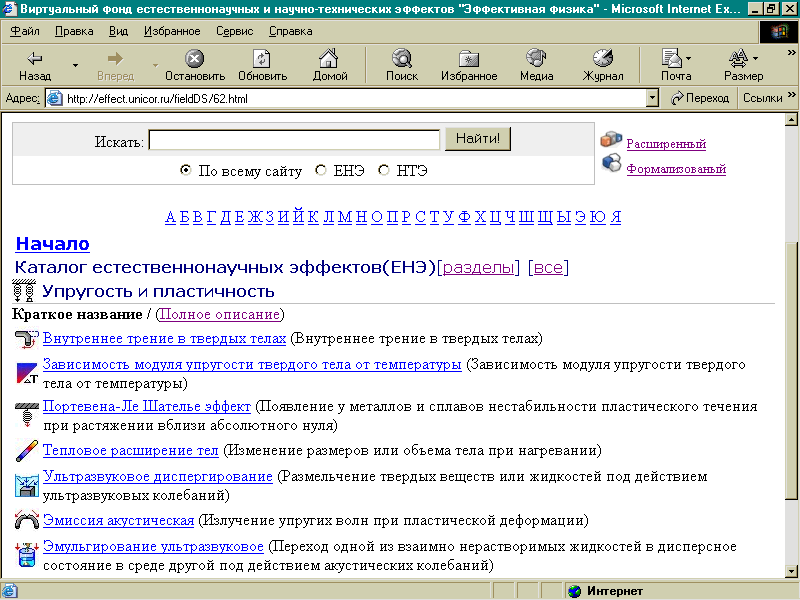Open the Избранное menu
This screenshot has width=800, height=600.
(172, 31)
